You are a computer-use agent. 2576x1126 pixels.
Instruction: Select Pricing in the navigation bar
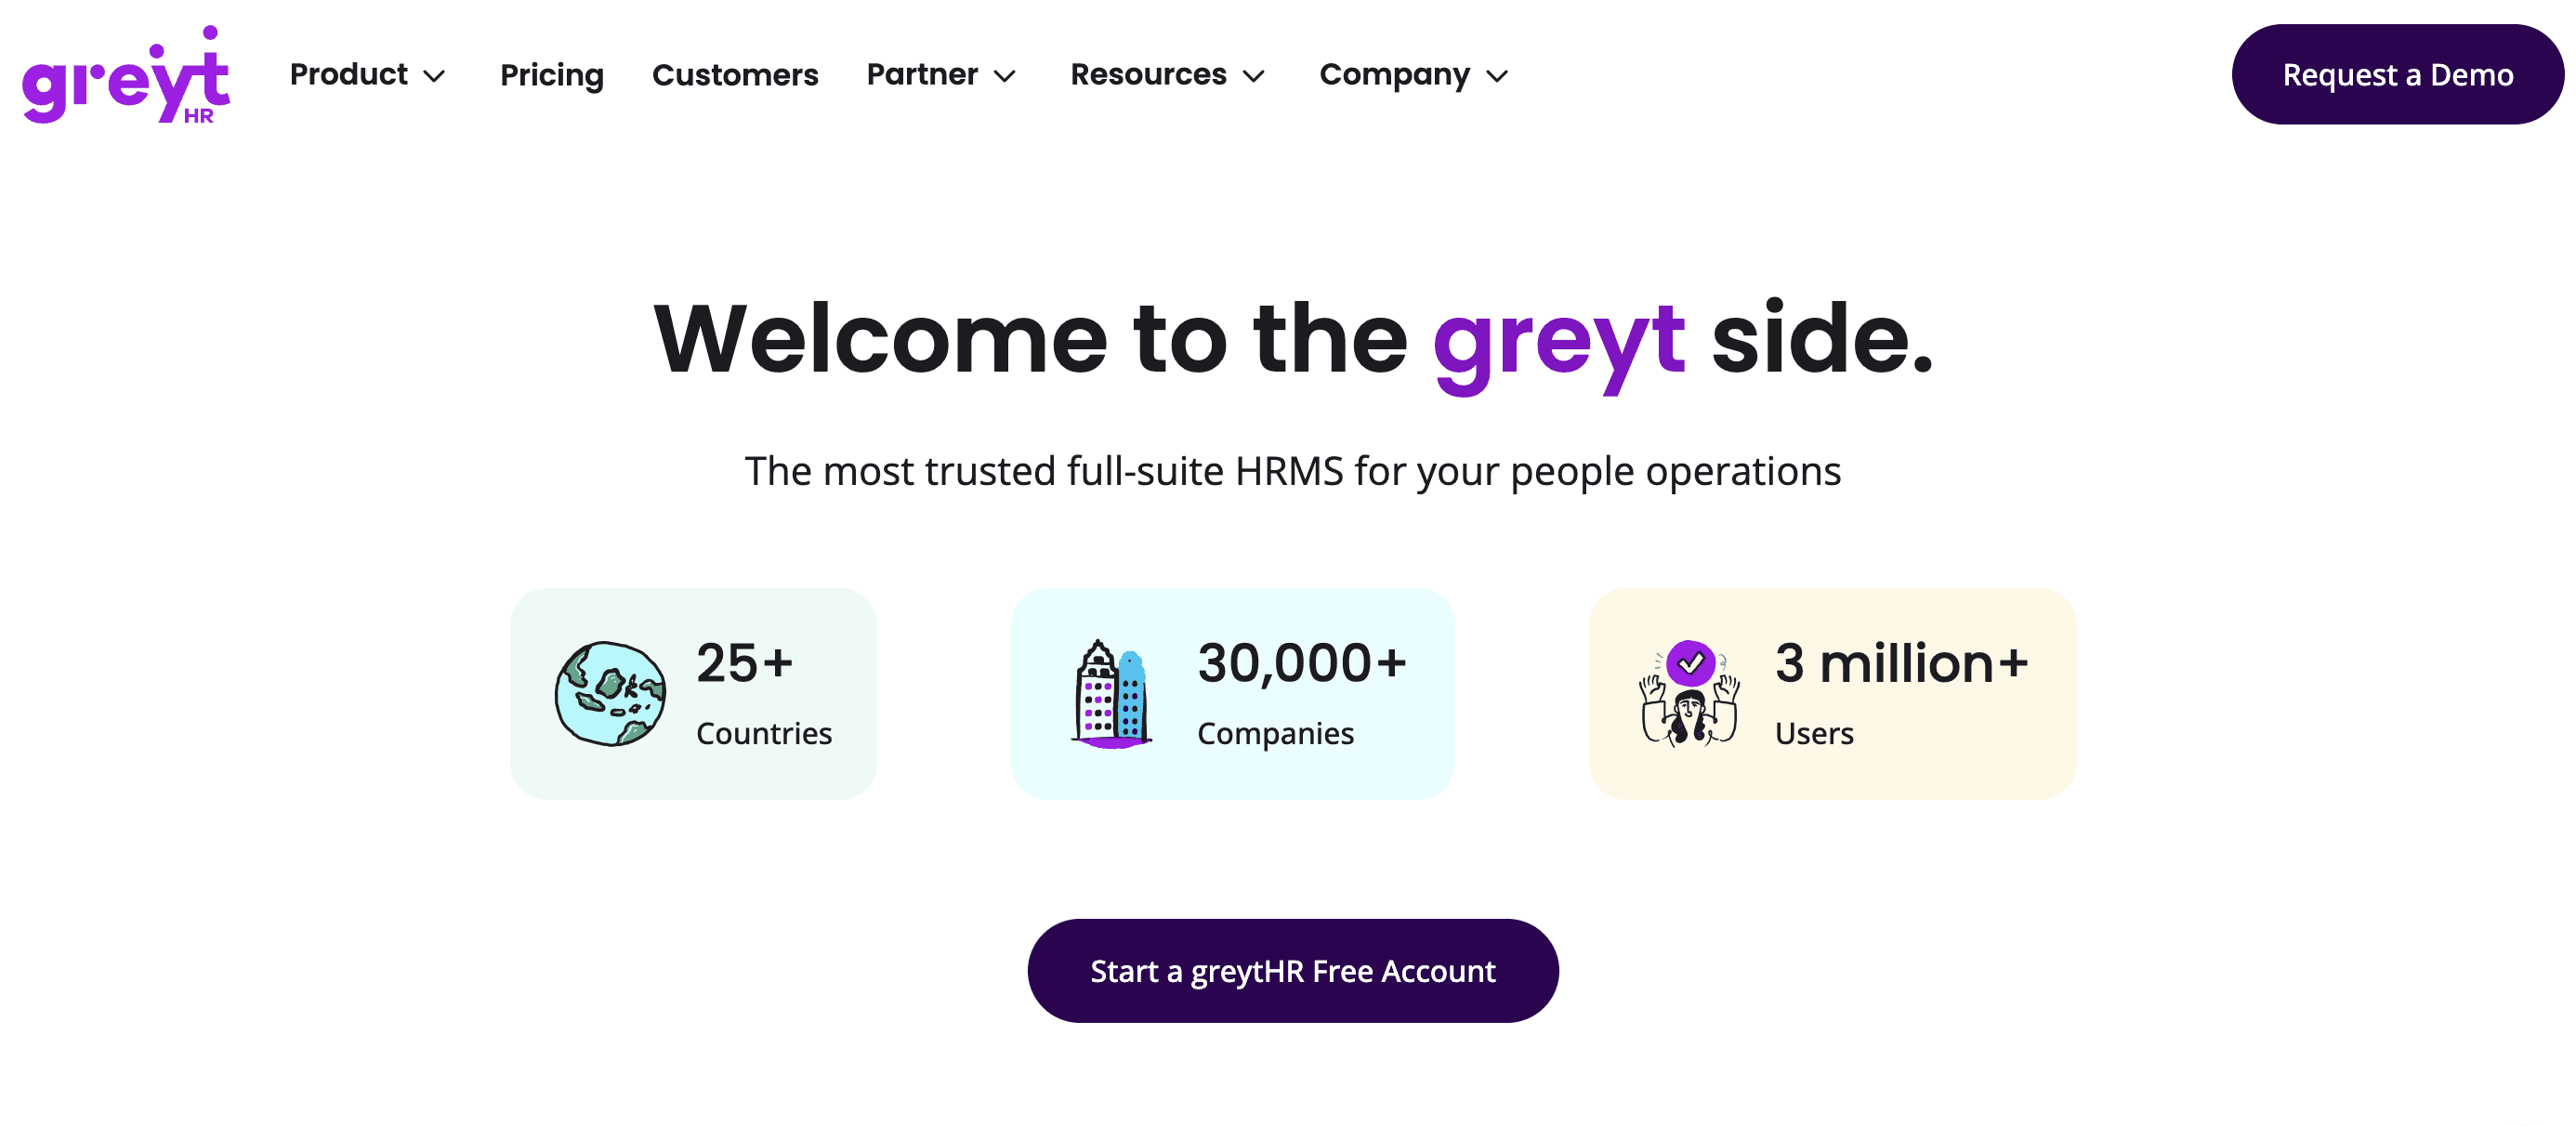551,74
